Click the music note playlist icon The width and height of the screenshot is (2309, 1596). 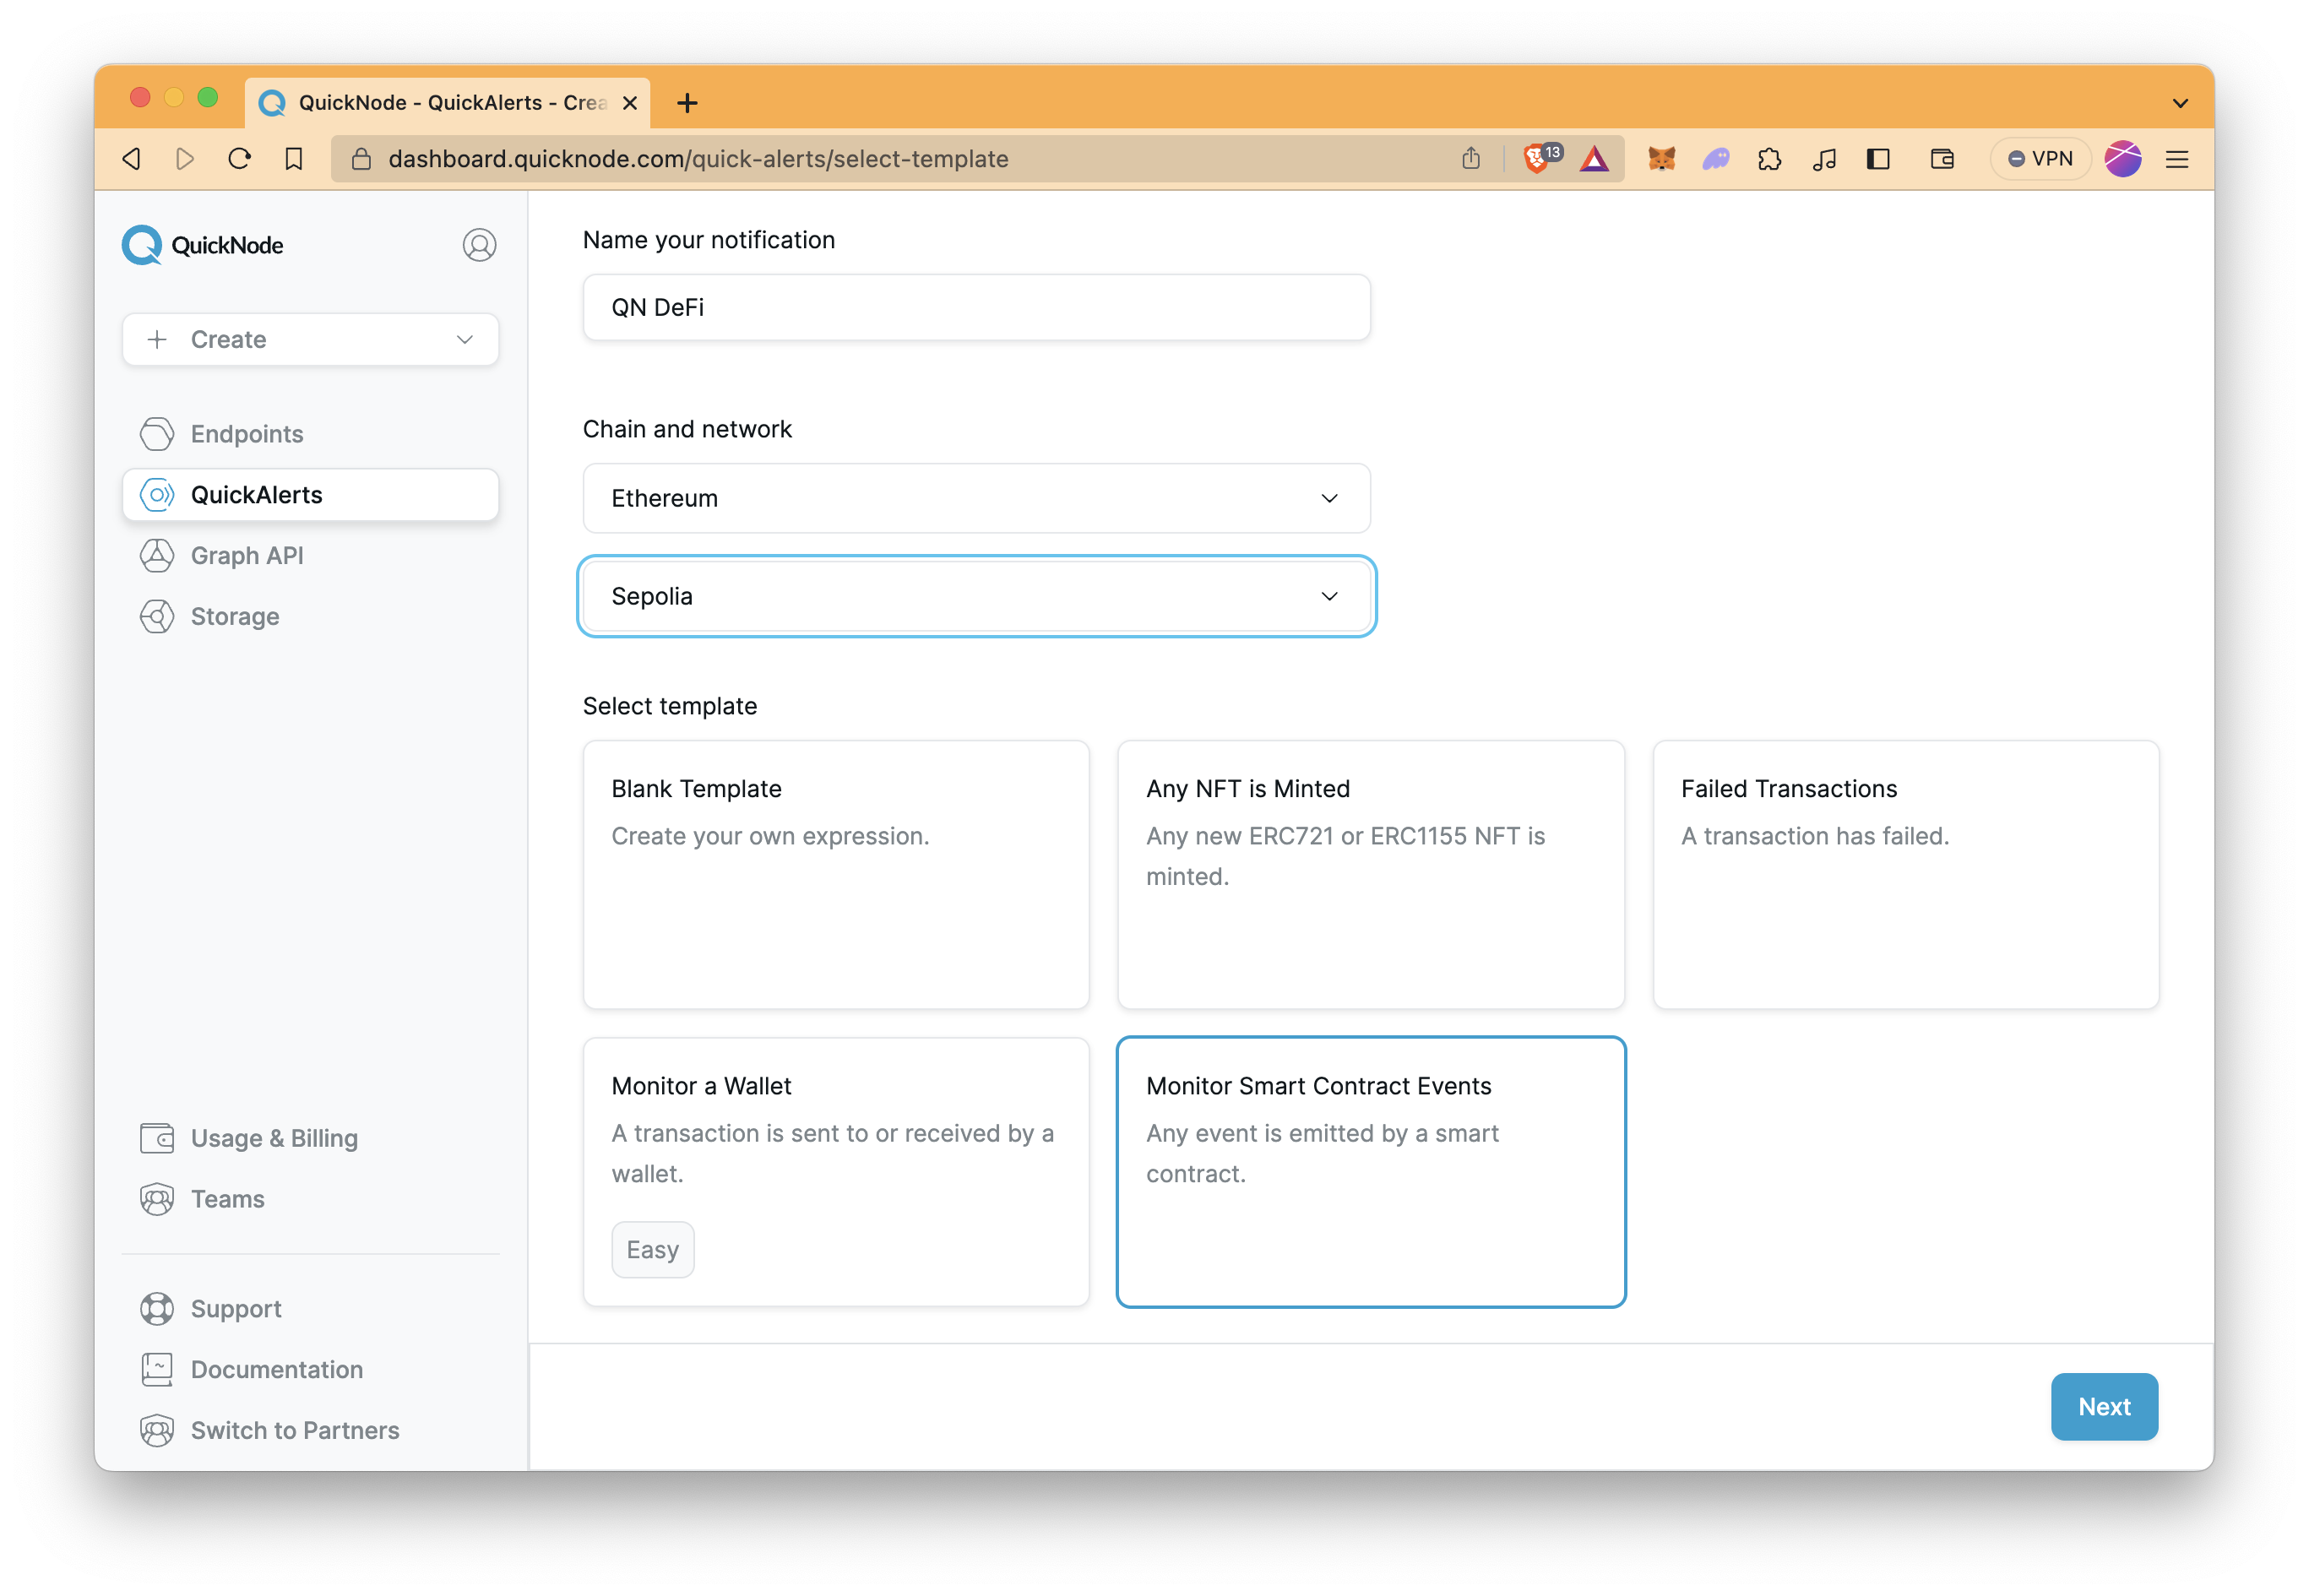click(x=1824, y=159)
